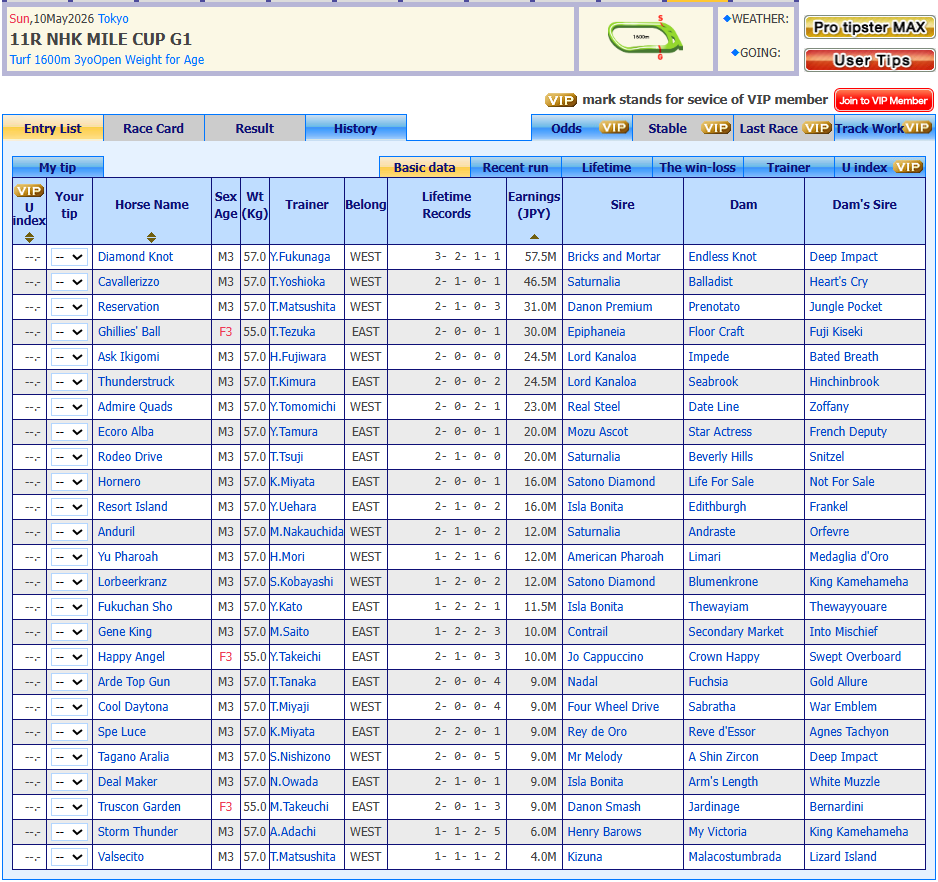Open Rodeo Drive horse link
Viewport: 938px width, 882px height.
click(x=130, y=457)
